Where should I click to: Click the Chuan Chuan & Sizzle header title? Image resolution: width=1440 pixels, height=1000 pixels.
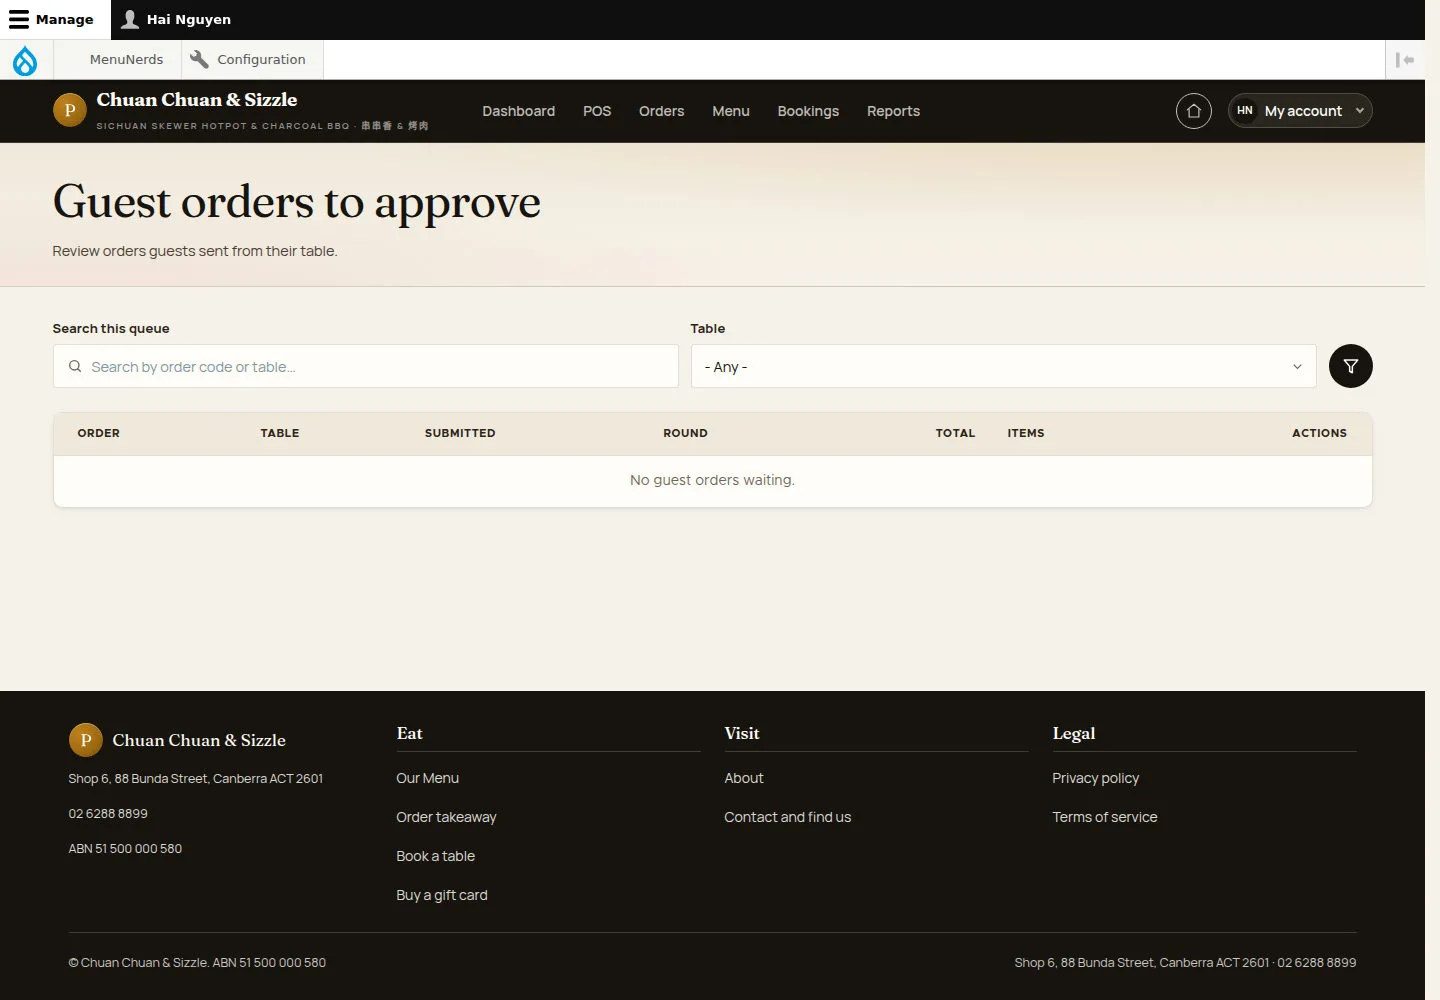pos(197,100)
